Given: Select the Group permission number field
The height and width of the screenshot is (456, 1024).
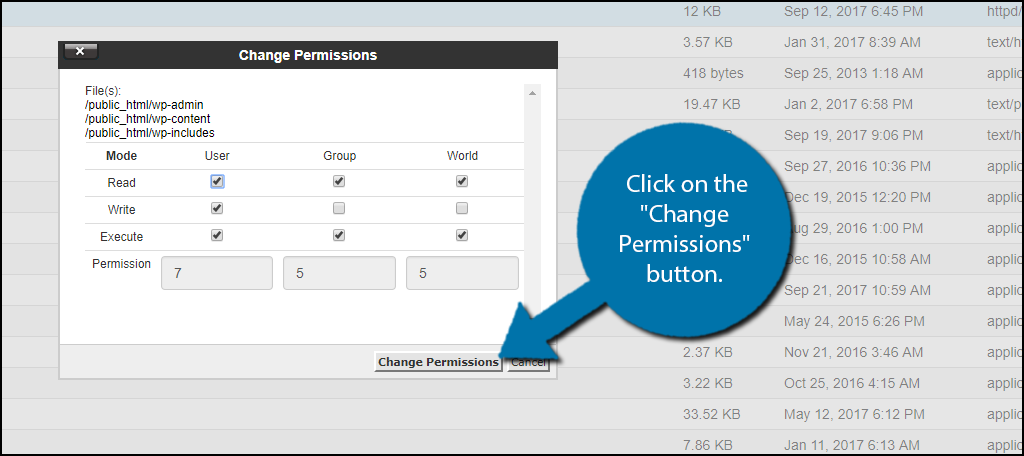Looking at the screenshot, I should (x=339, y=273).
